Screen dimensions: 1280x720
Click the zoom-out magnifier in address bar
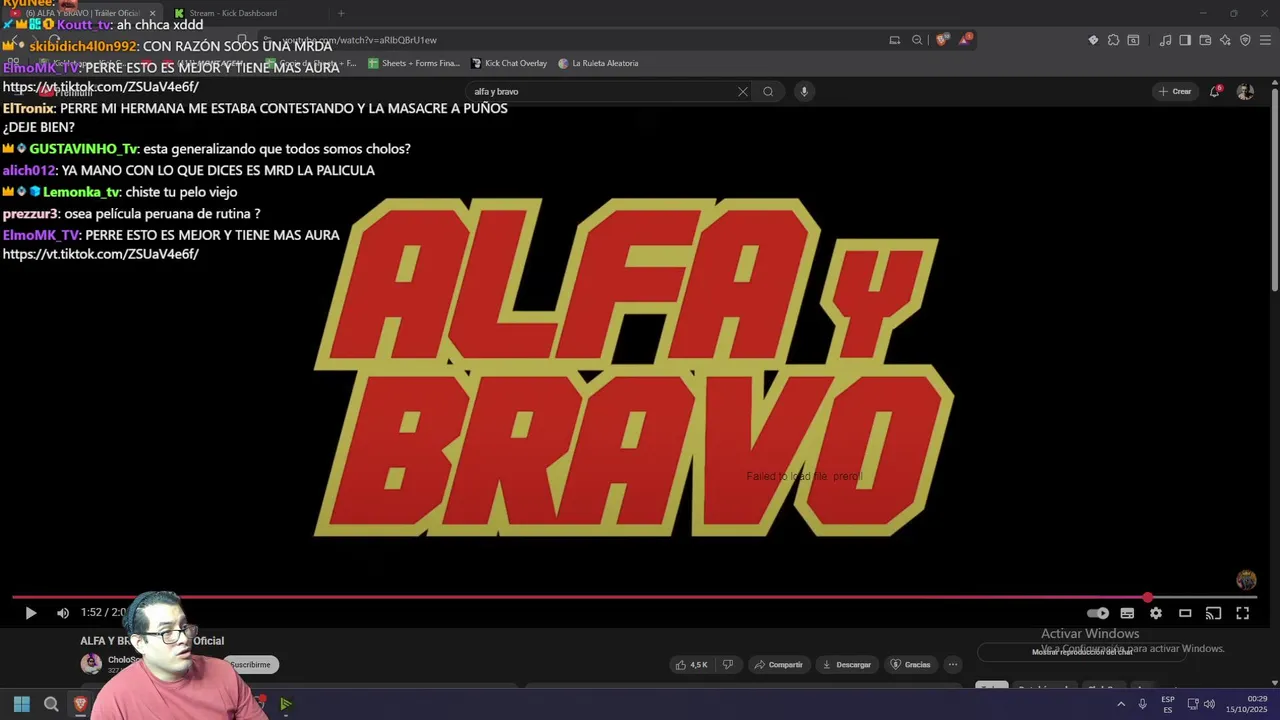coord(917,40)
